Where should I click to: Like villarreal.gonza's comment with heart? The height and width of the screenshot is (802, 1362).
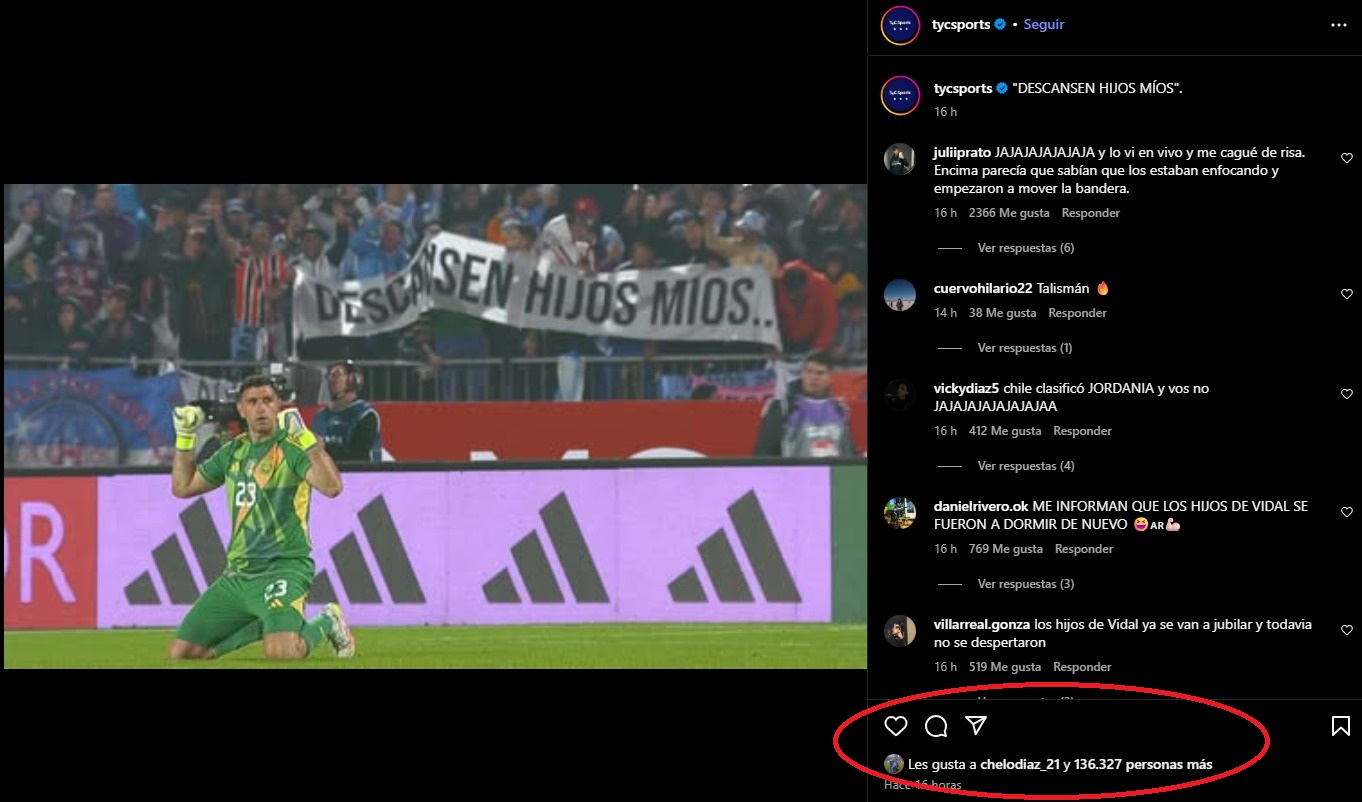1346,630
